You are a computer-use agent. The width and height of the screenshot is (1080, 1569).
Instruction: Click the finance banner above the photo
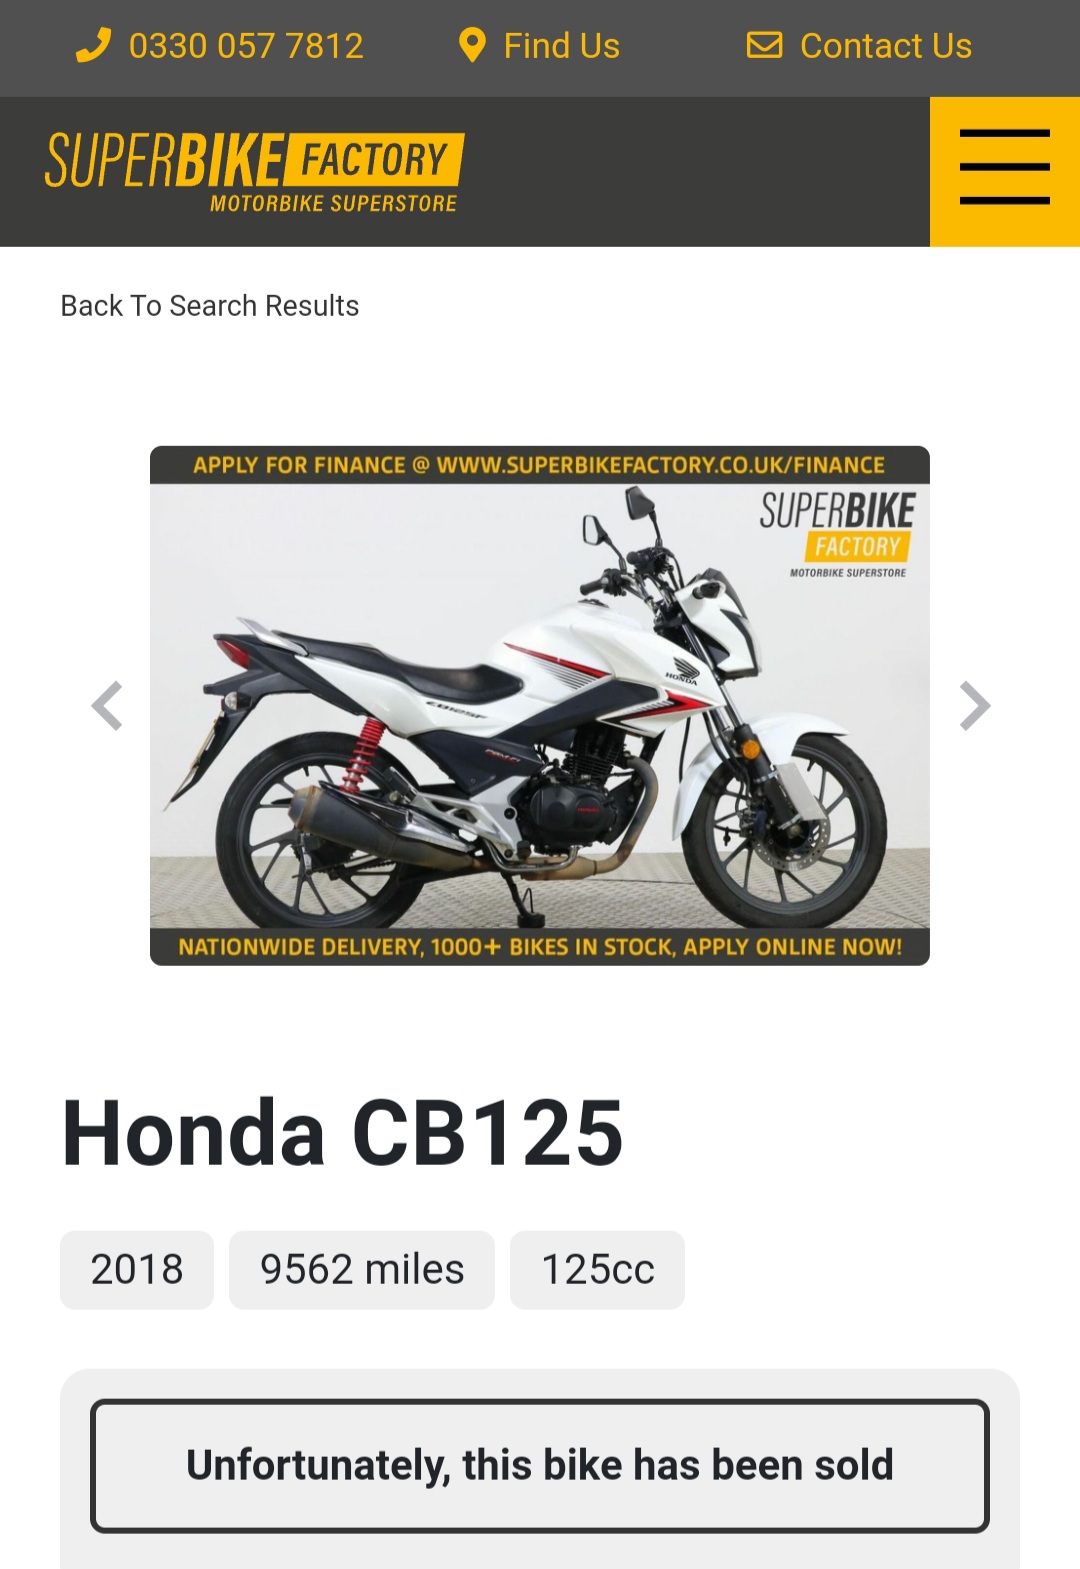tap(540, 465)
